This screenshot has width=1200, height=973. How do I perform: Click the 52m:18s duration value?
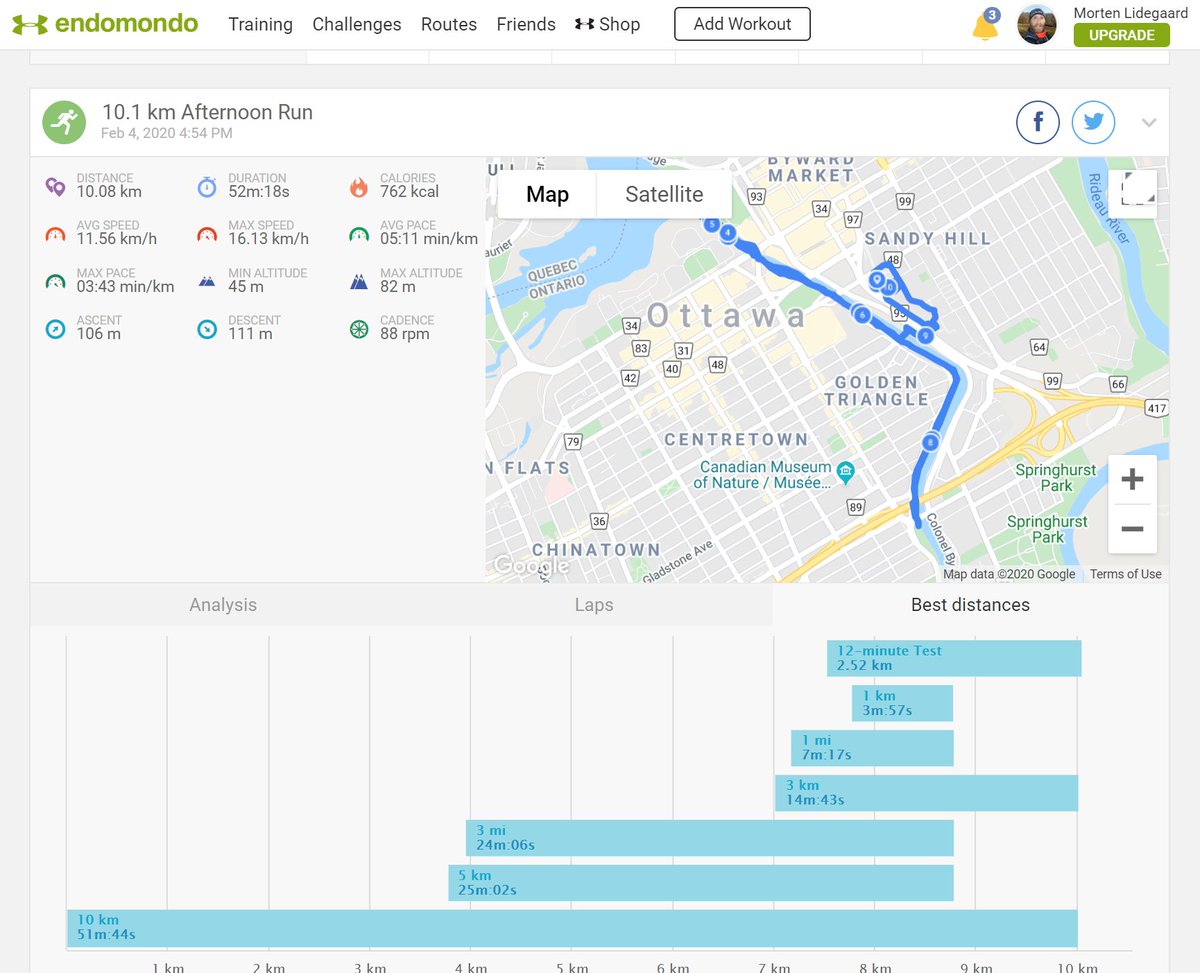click(x=257, y=192)
